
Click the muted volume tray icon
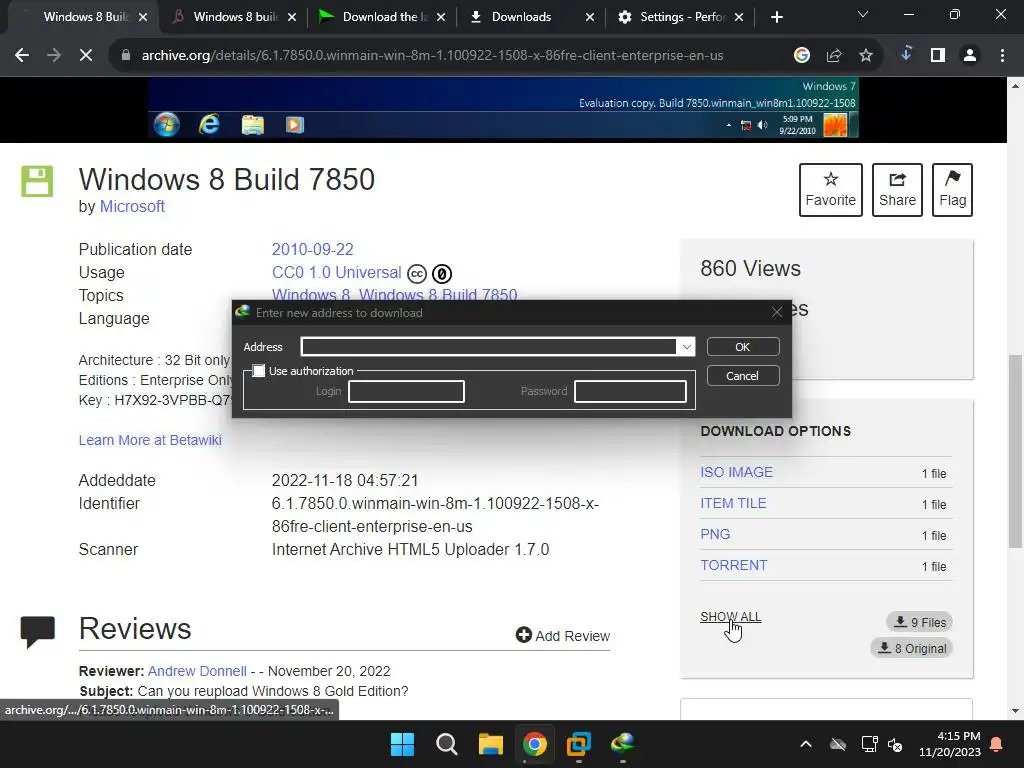(895, 744)
